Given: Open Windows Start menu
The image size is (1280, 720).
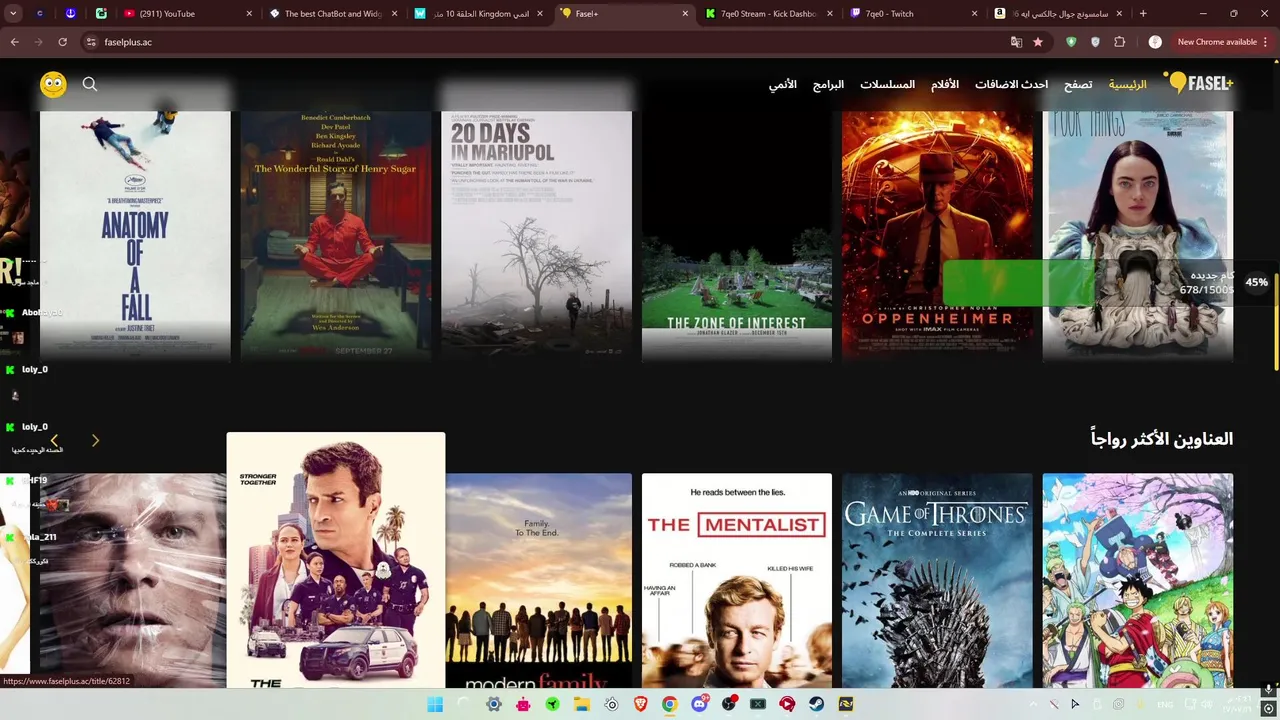Looking at the screenshot, I should (435, 704).
